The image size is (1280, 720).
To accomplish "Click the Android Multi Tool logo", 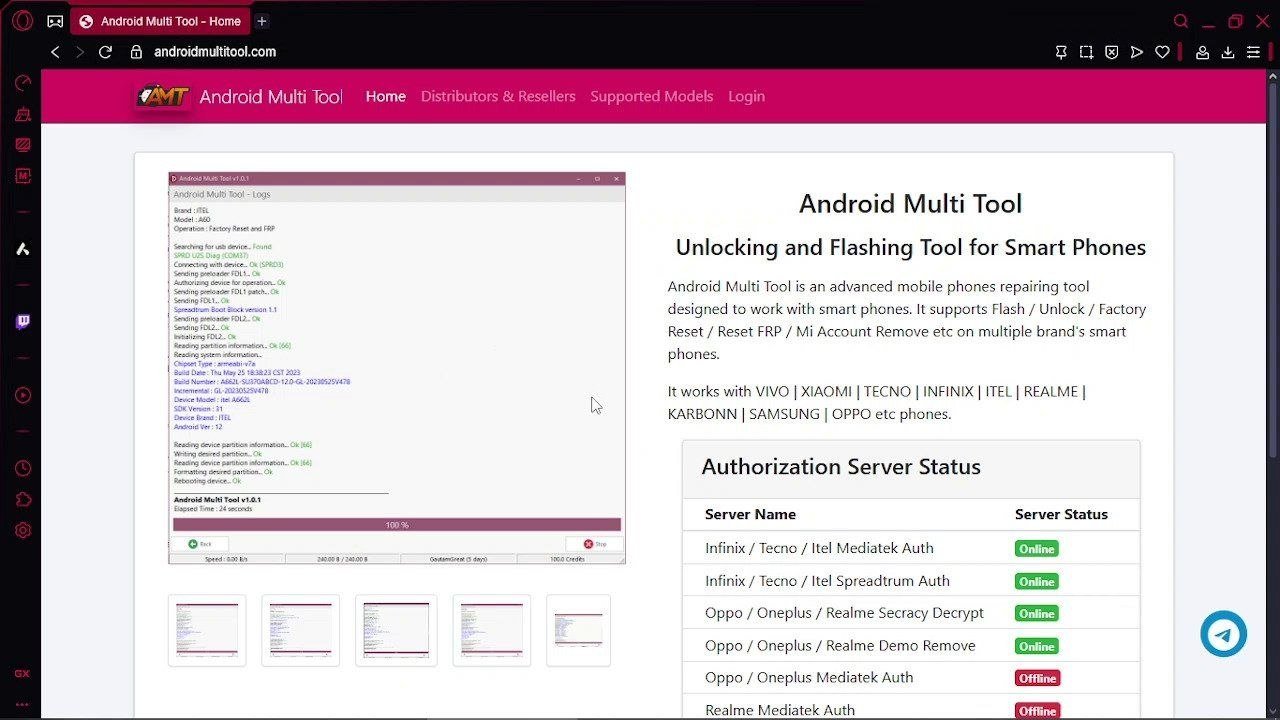I will coord(162,96).
